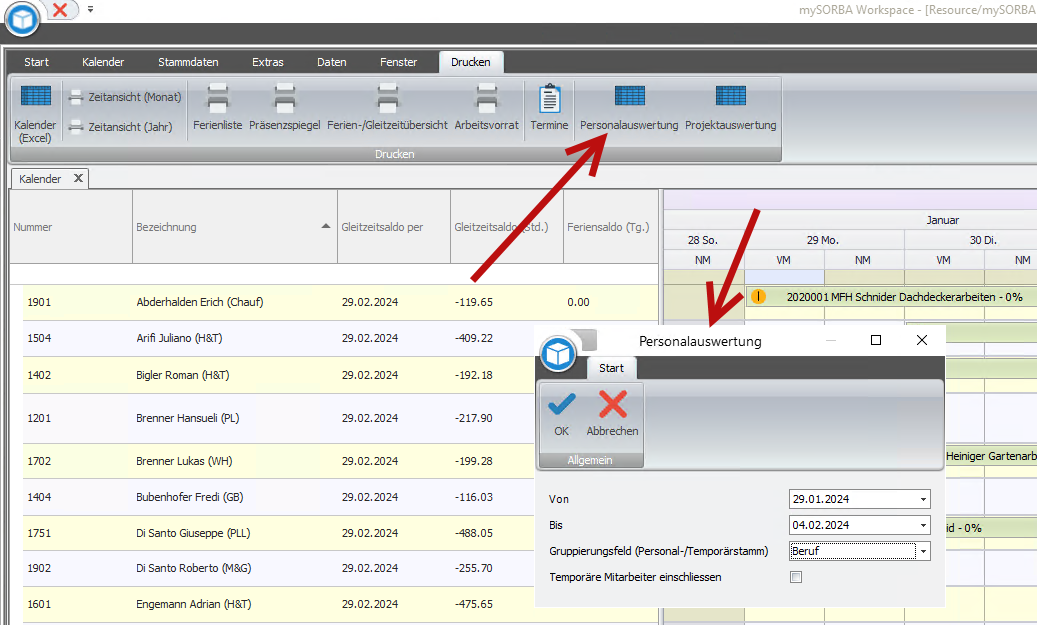This screenshot has width=1037, height=625.
Task: Click Gleitzeitsaldo value -119.65
Action: (474, 302)
